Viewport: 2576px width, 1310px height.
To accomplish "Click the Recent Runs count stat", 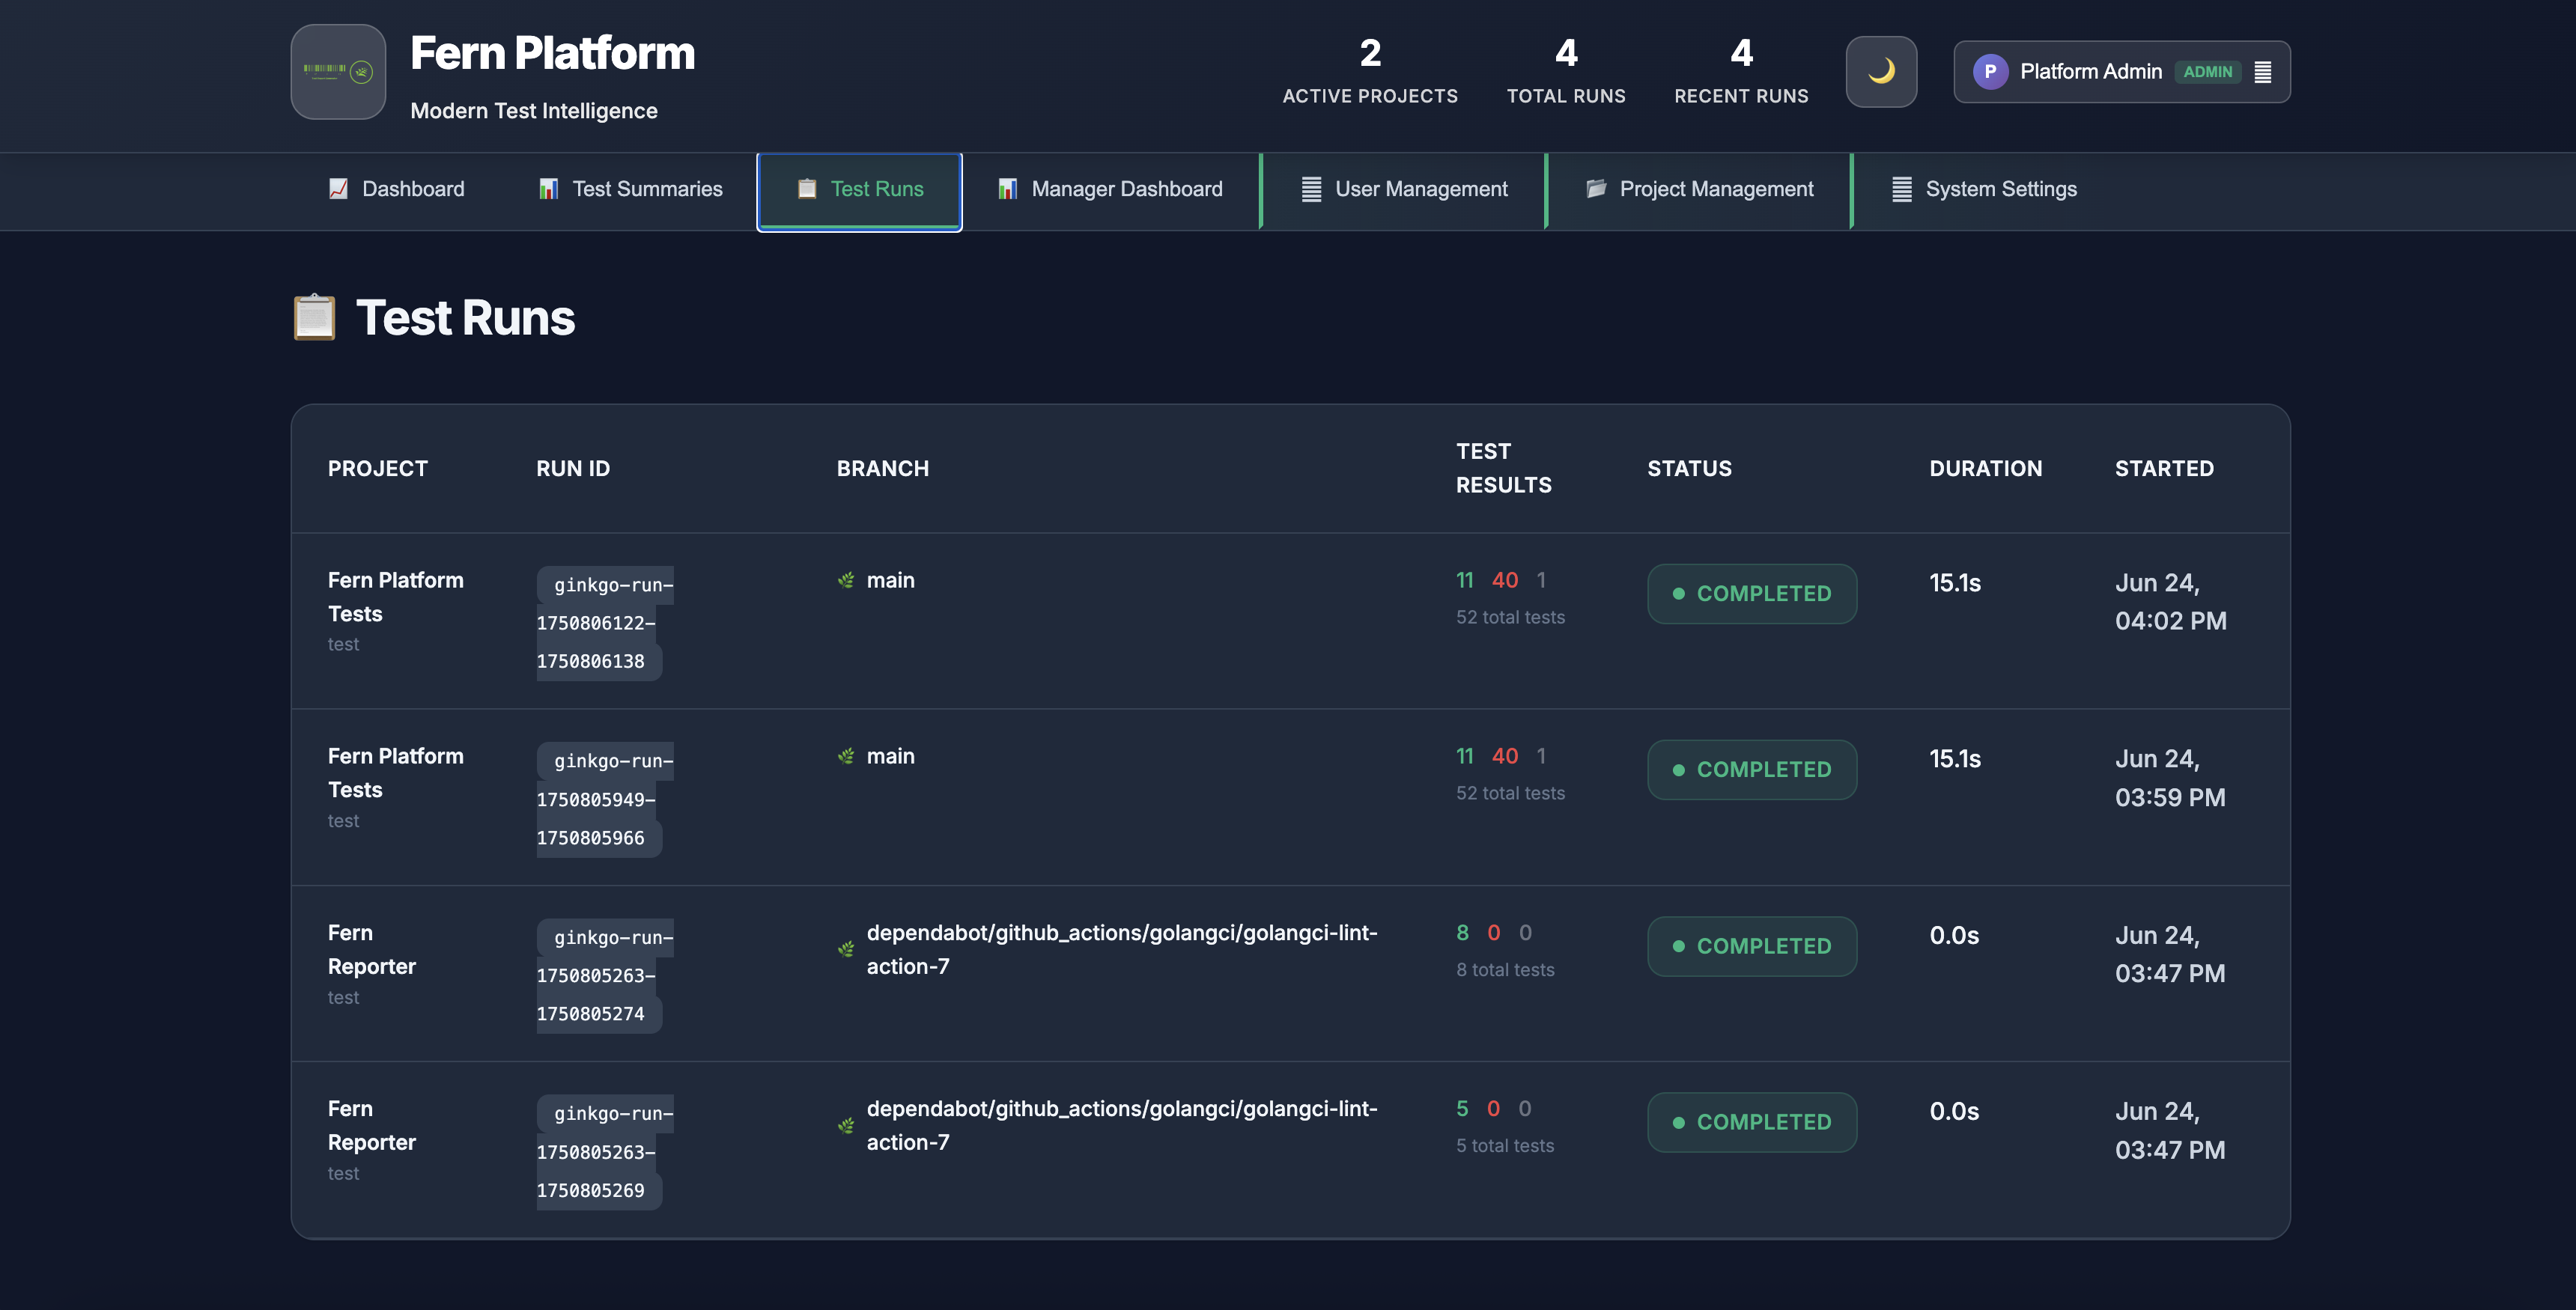I will 1741,70.
